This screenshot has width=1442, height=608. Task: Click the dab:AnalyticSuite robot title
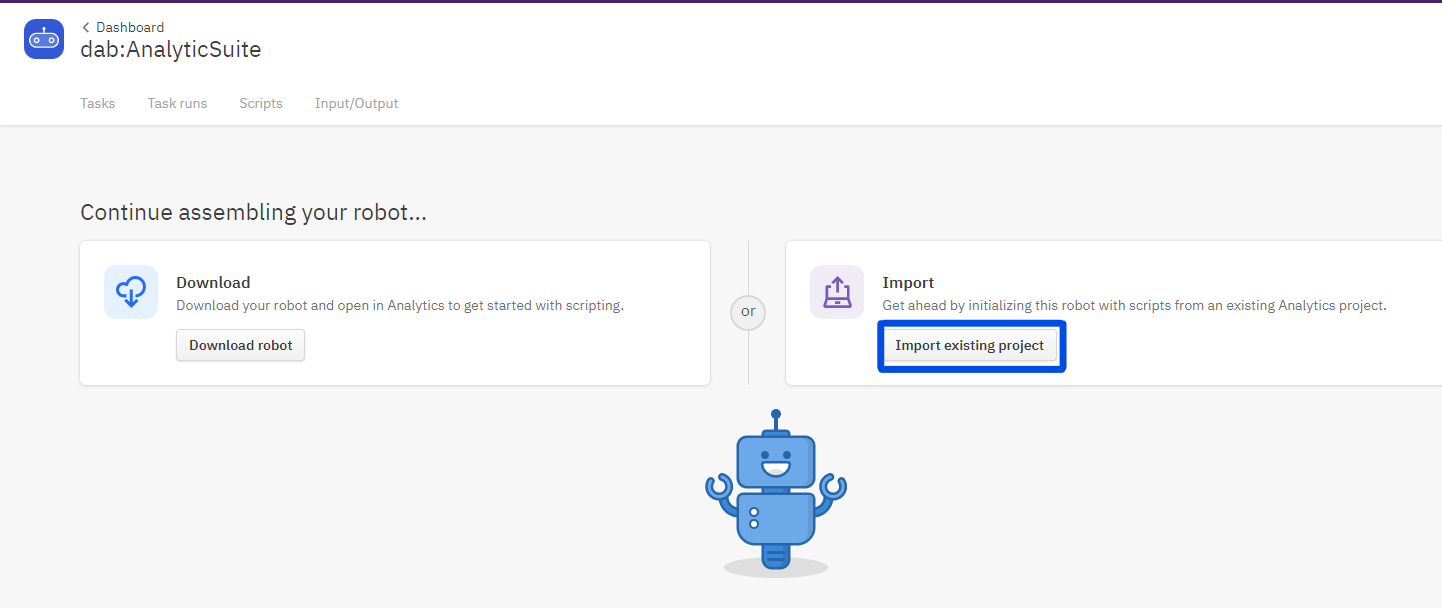(170, 49)
